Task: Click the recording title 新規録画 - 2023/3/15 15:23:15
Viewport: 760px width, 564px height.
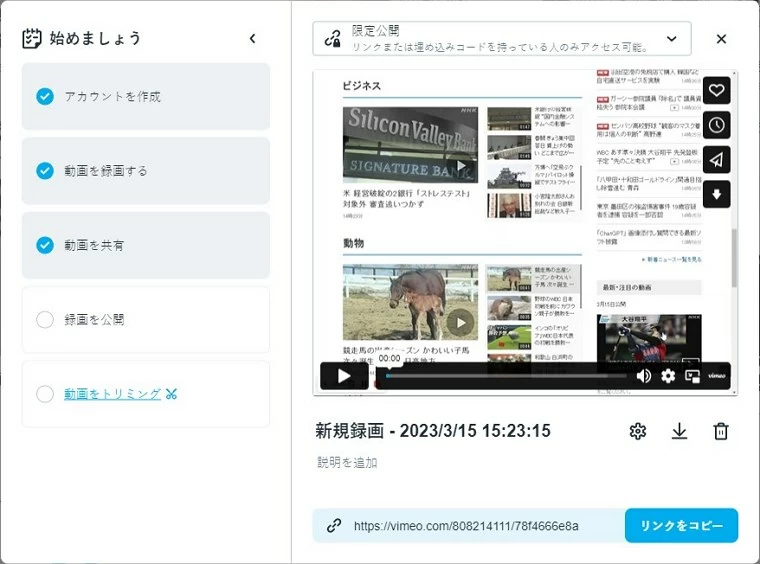Action: pyautogui.click(x=433, y=431)
